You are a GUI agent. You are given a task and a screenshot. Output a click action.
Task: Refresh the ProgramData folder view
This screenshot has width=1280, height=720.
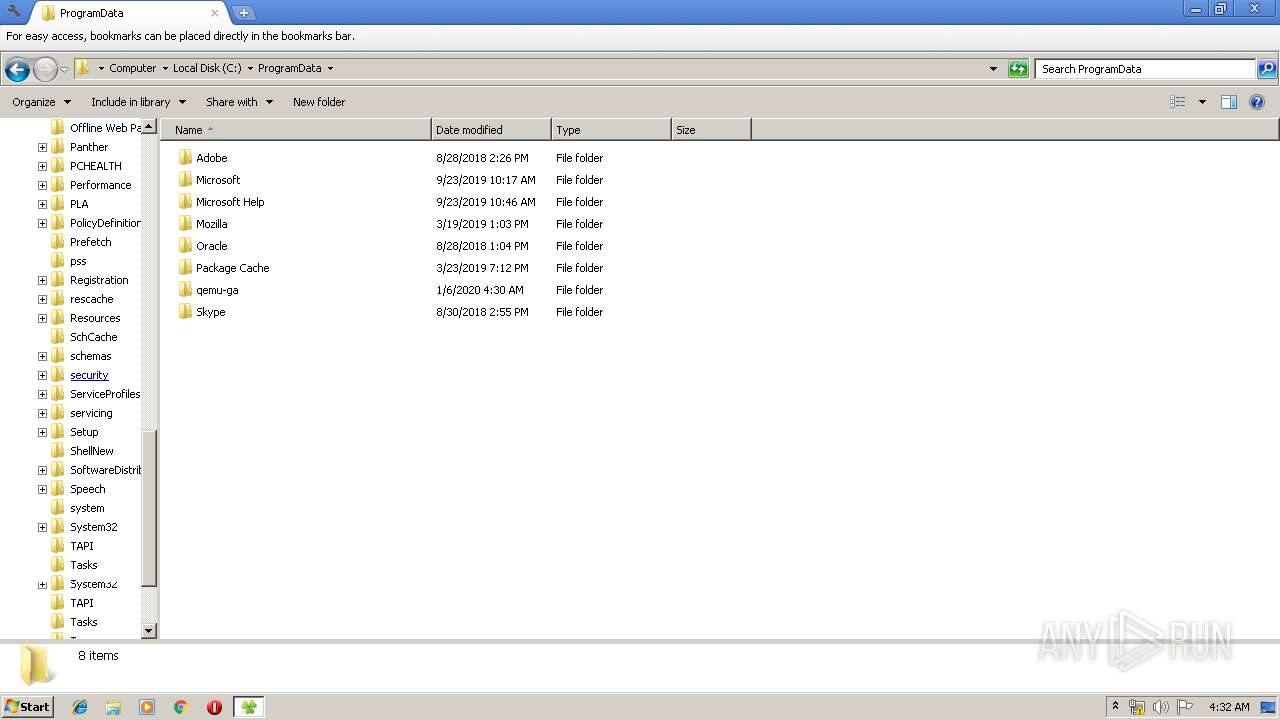(1018, 69)
